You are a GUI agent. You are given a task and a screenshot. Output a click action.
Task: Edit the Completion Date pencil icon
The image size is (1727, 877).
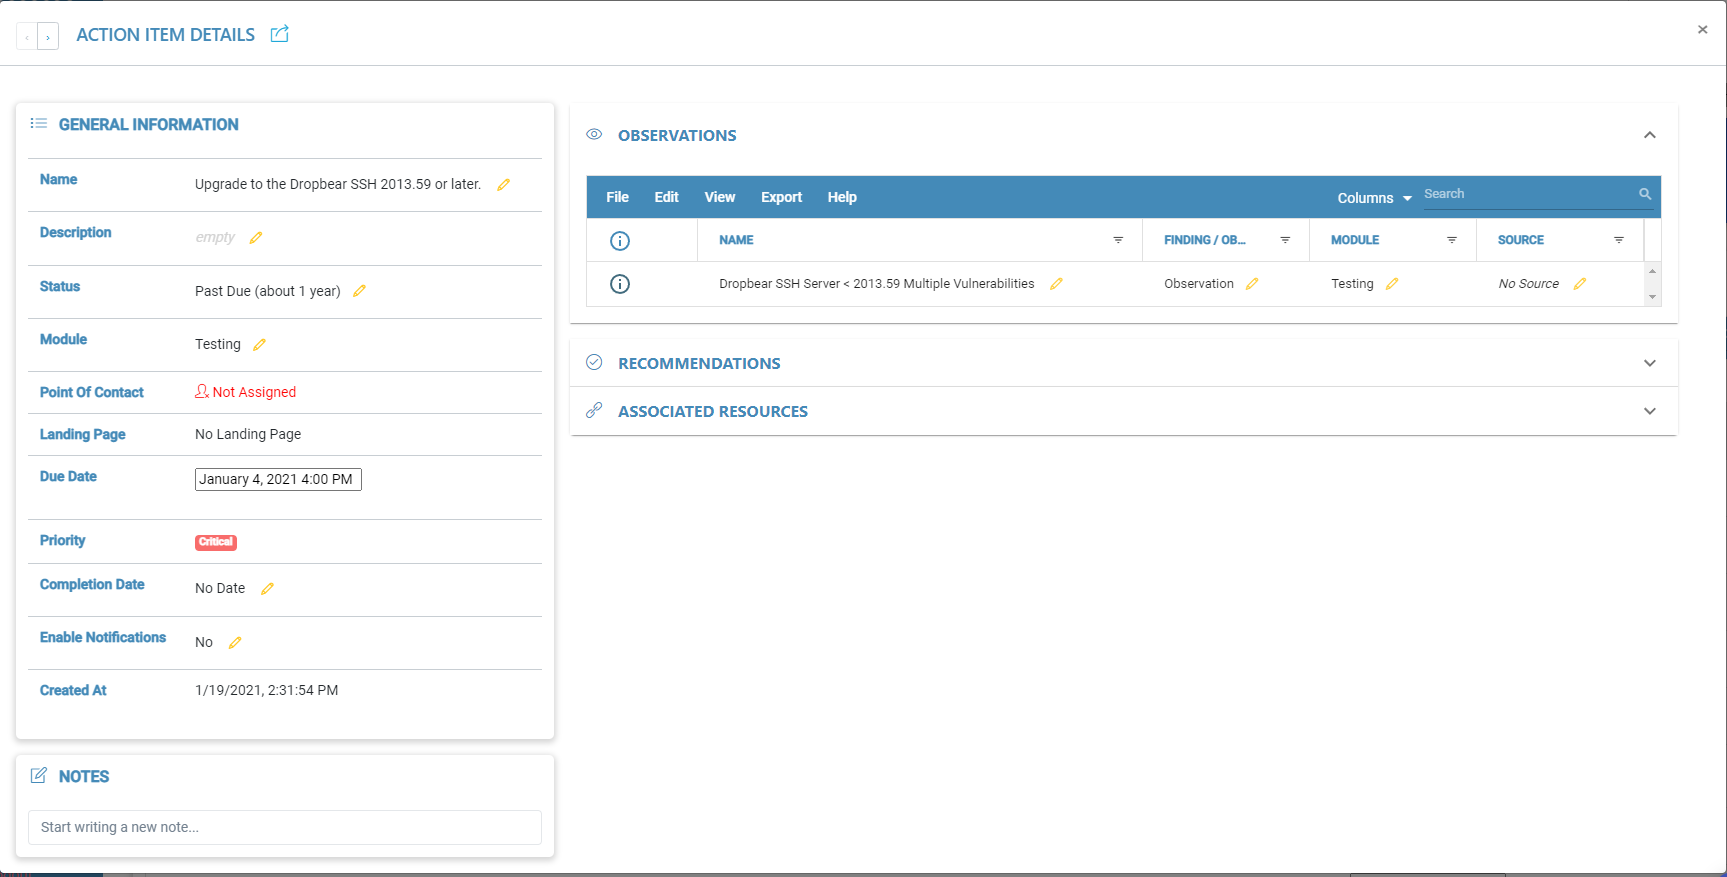267,589
